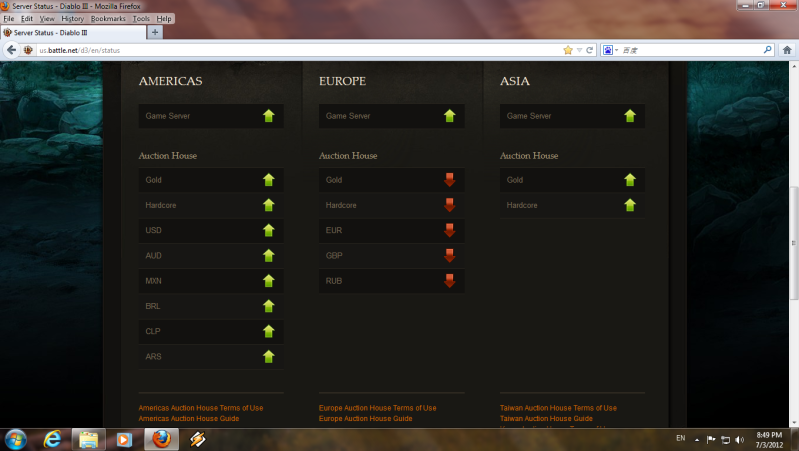Reload the page with the refresh icon
The image size is (799, 451).
(590, 49)
